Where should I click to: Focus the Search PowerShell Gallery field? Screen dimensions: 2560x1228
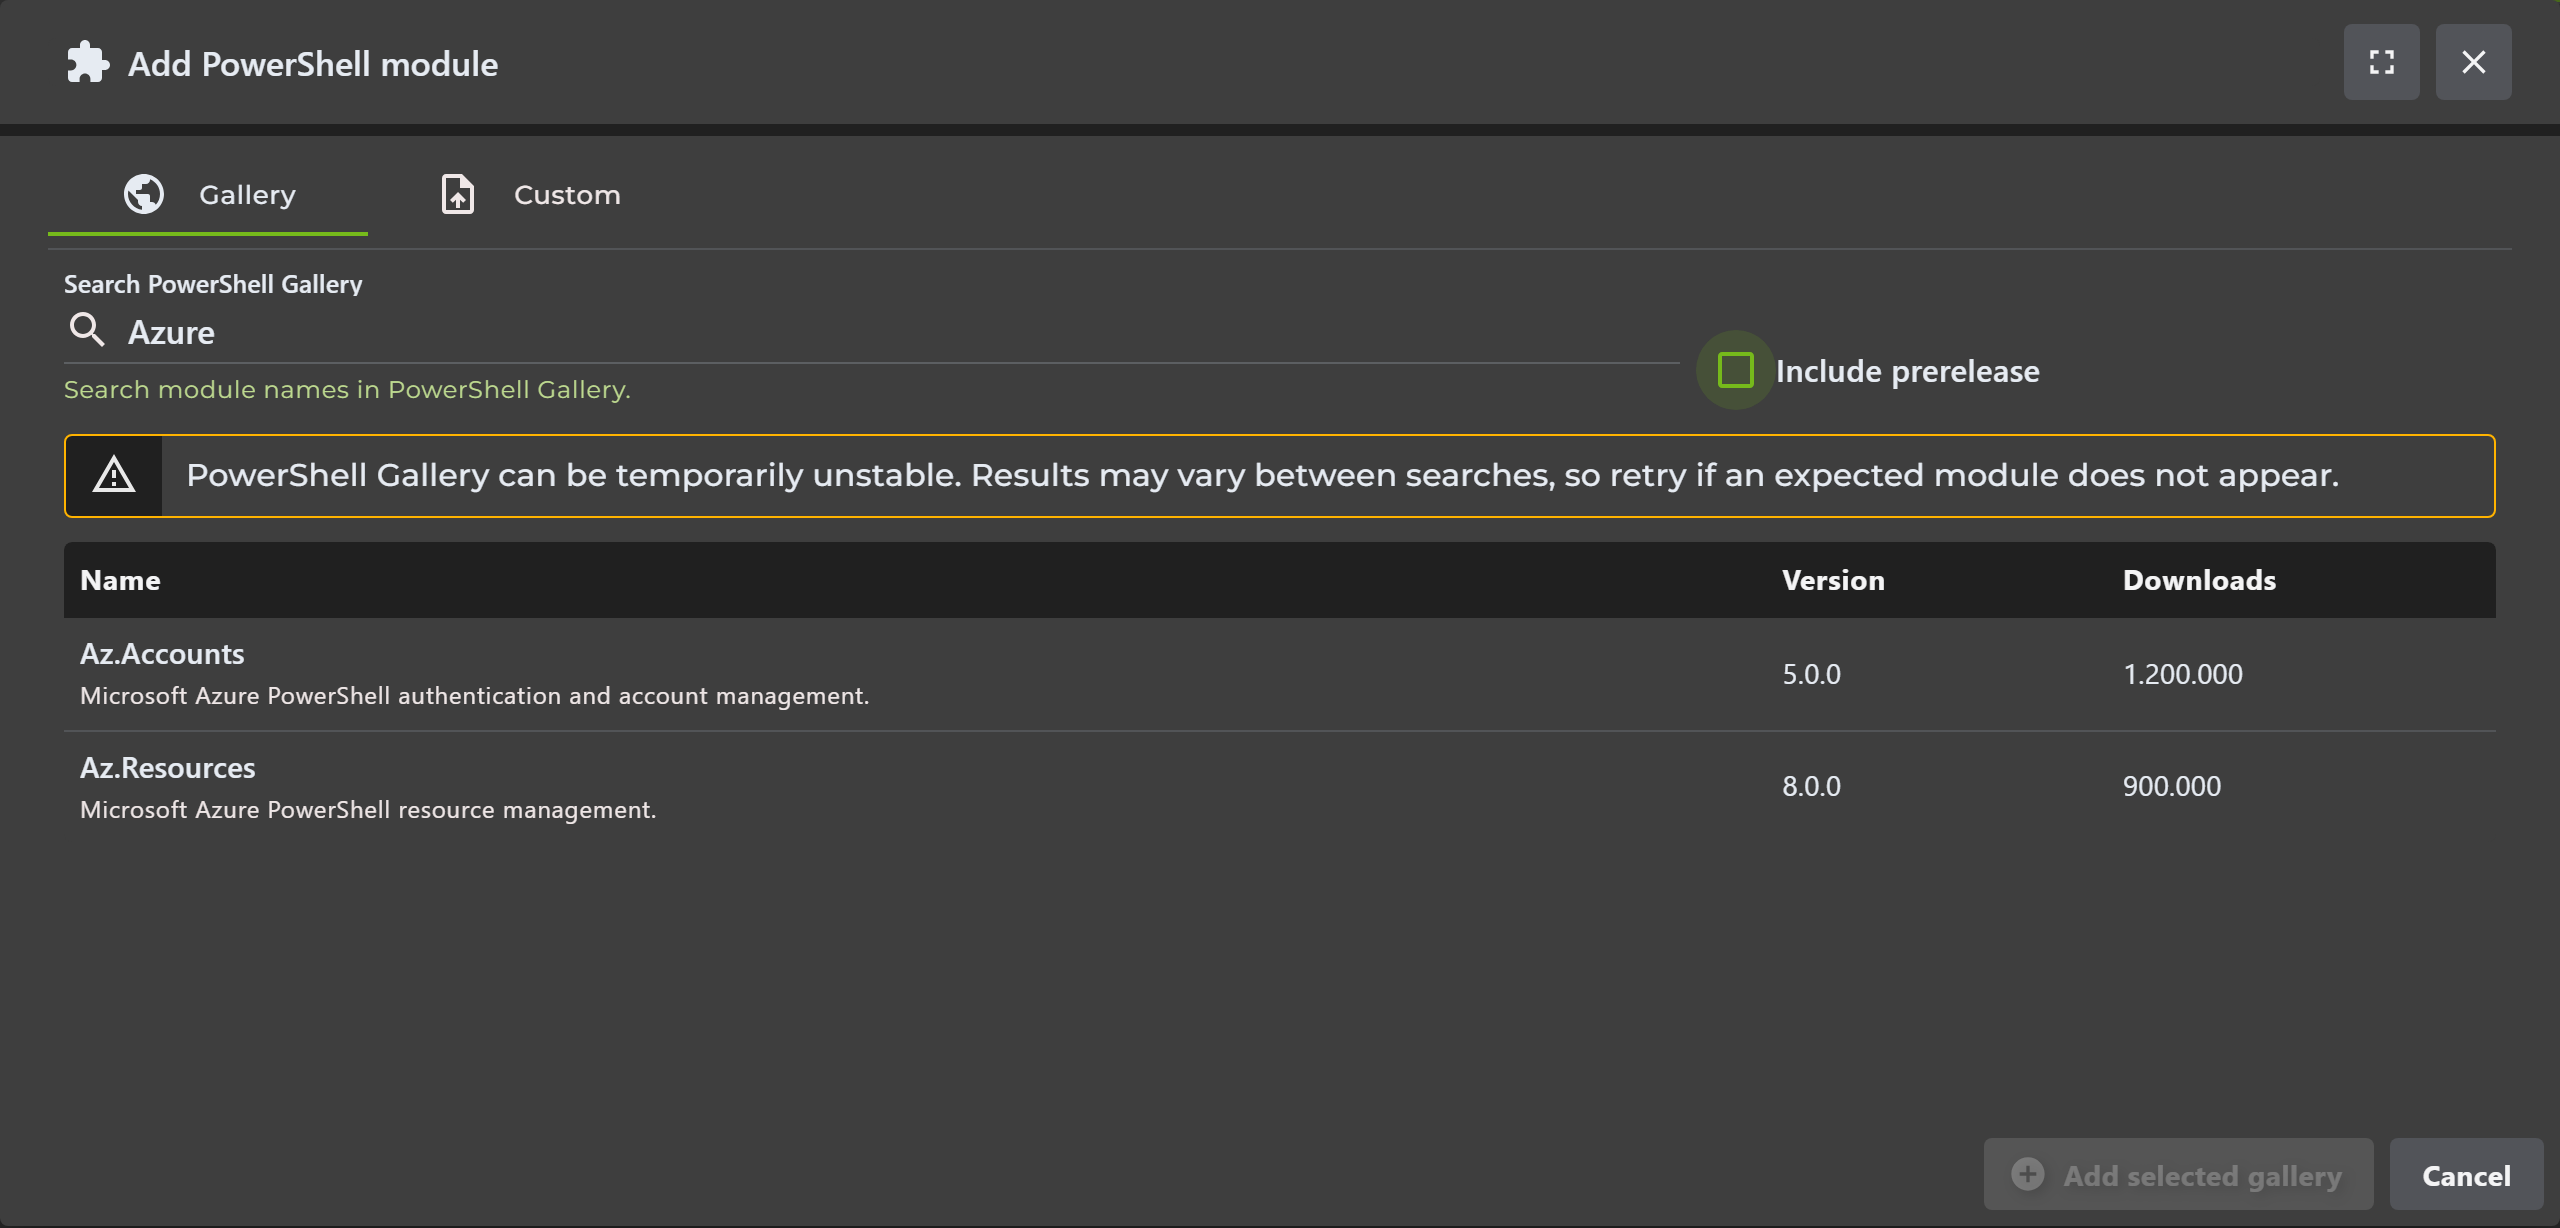[x=871, y=332]
